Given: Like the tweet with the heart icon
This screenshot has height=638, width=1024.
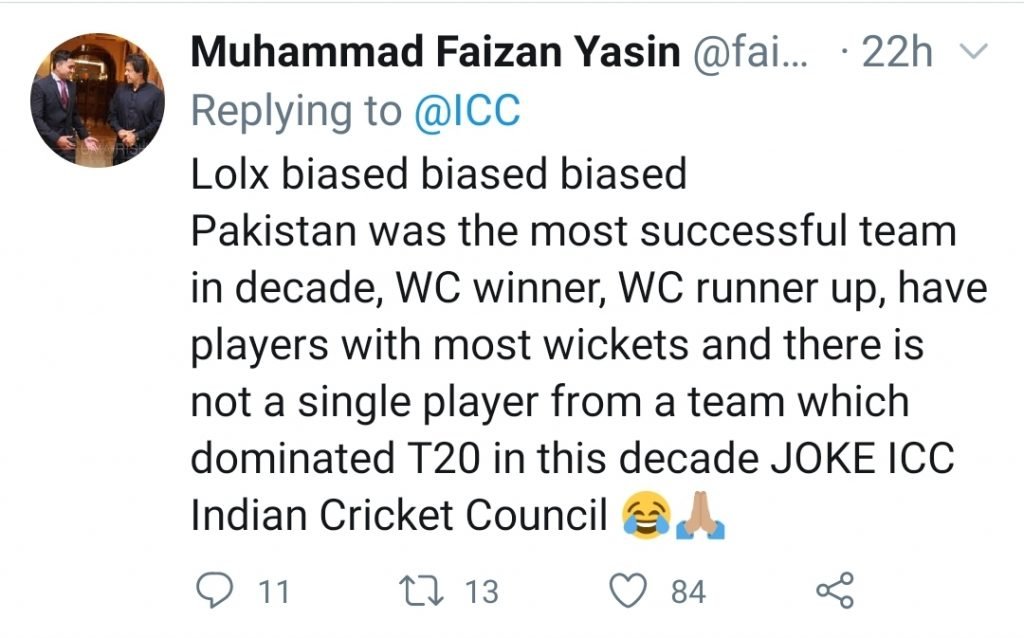Looking at the screenshot, I should [632, 591].
